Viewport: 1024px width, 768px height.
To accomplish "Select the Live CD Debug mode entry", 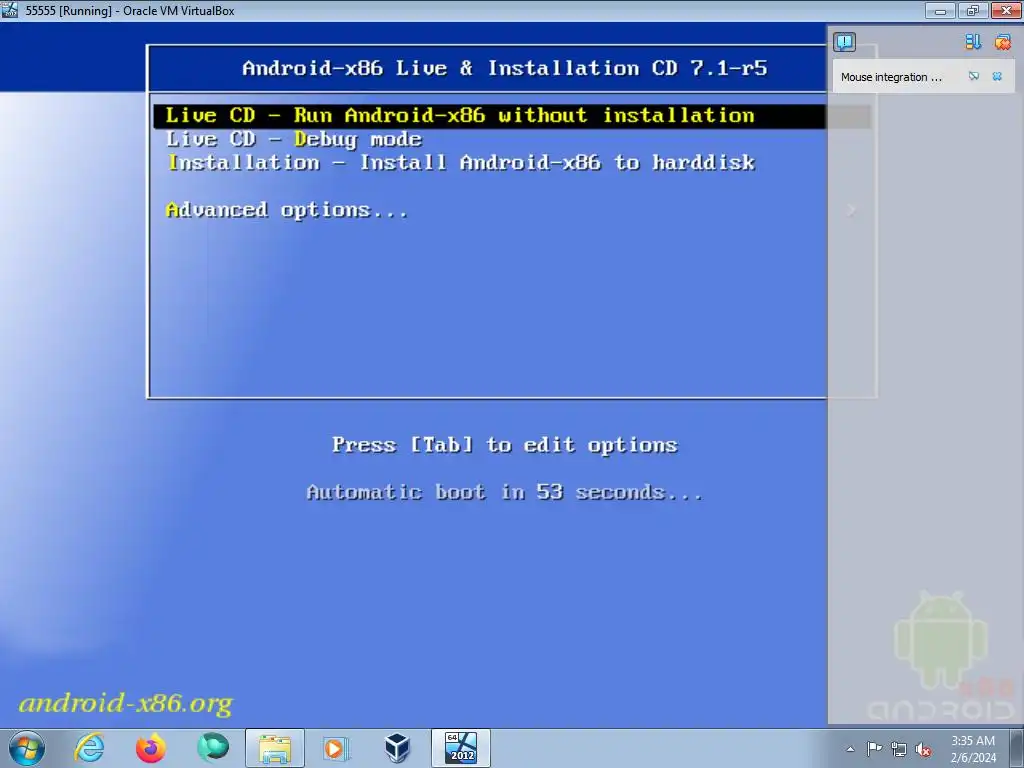I will click(x=294, y=139).
